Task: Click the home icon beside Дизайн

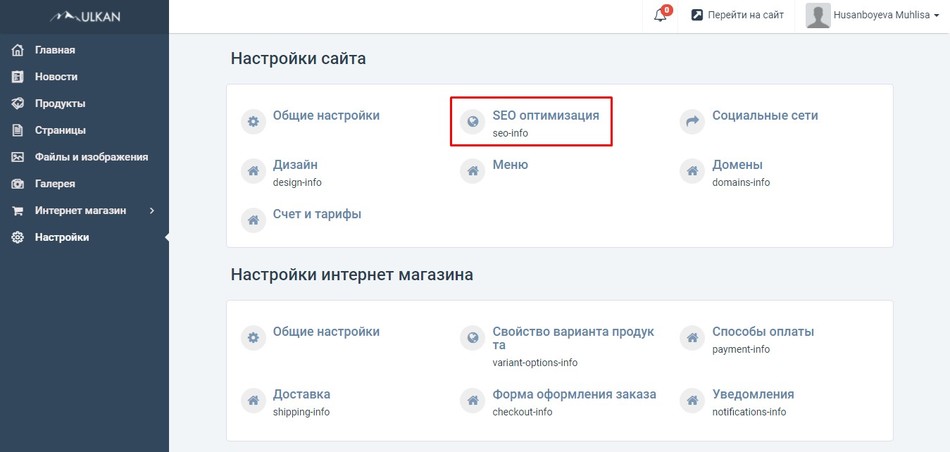Action: 254,171
